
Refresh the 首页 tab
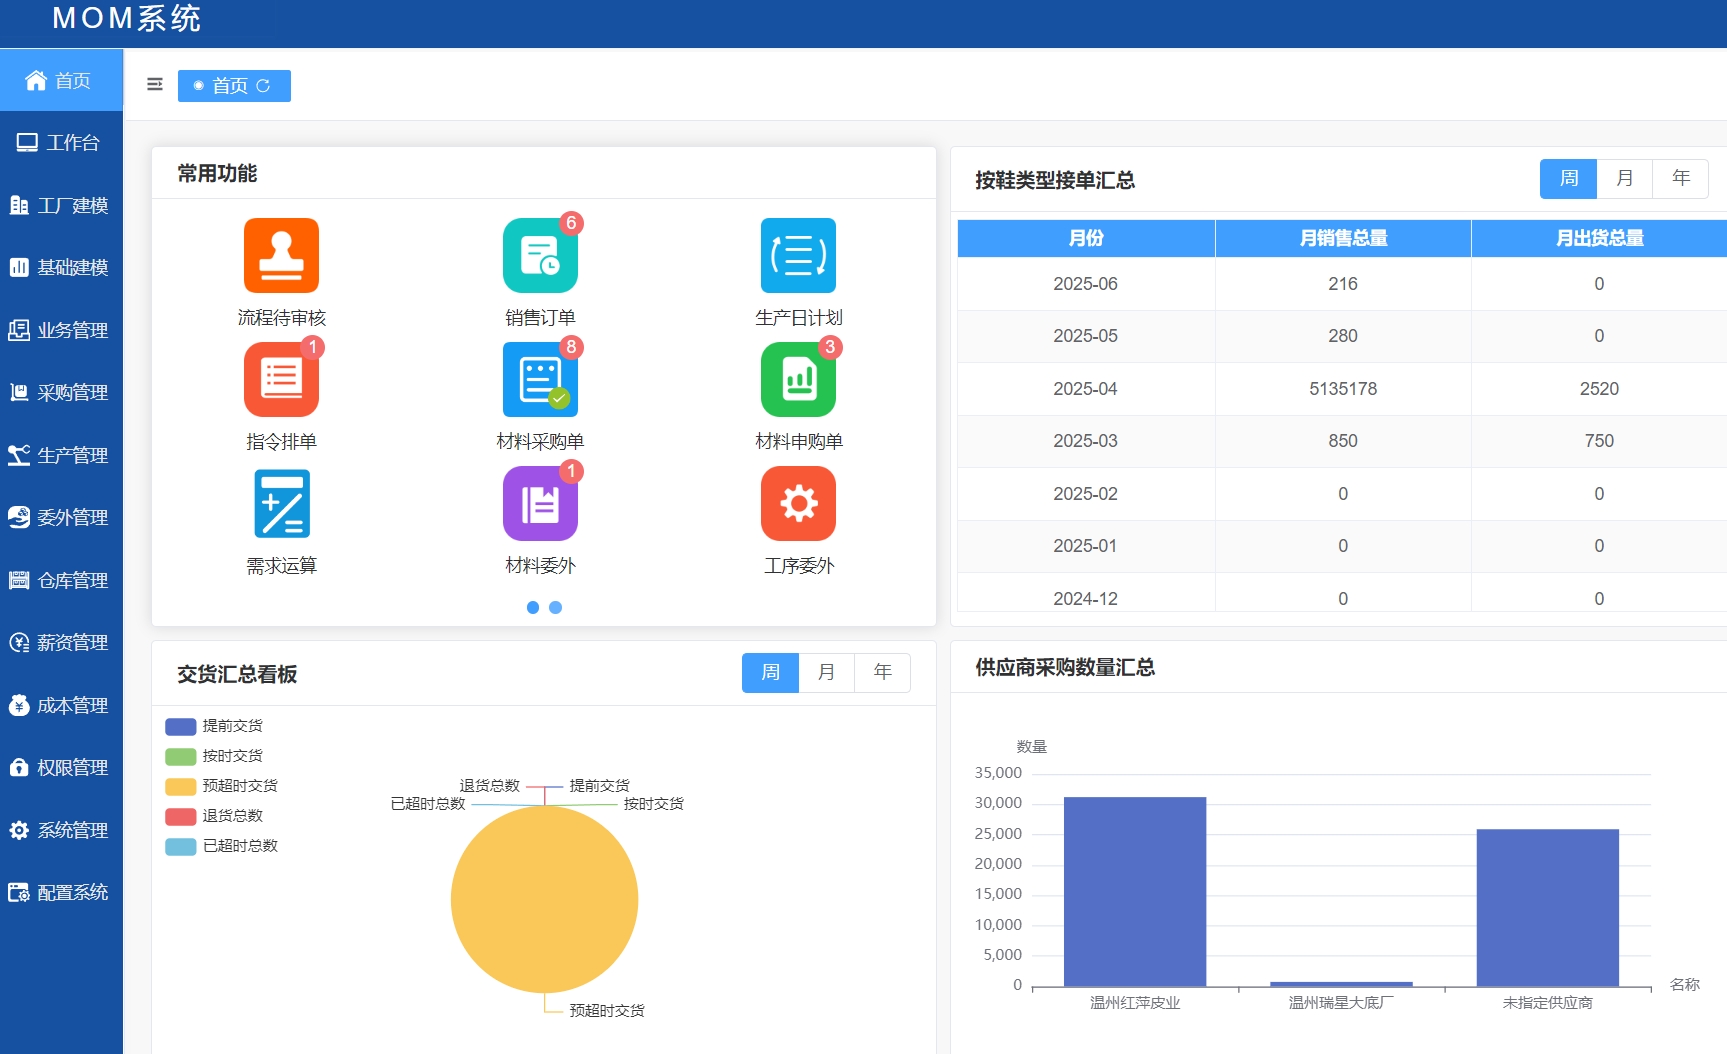pos(263,86)
